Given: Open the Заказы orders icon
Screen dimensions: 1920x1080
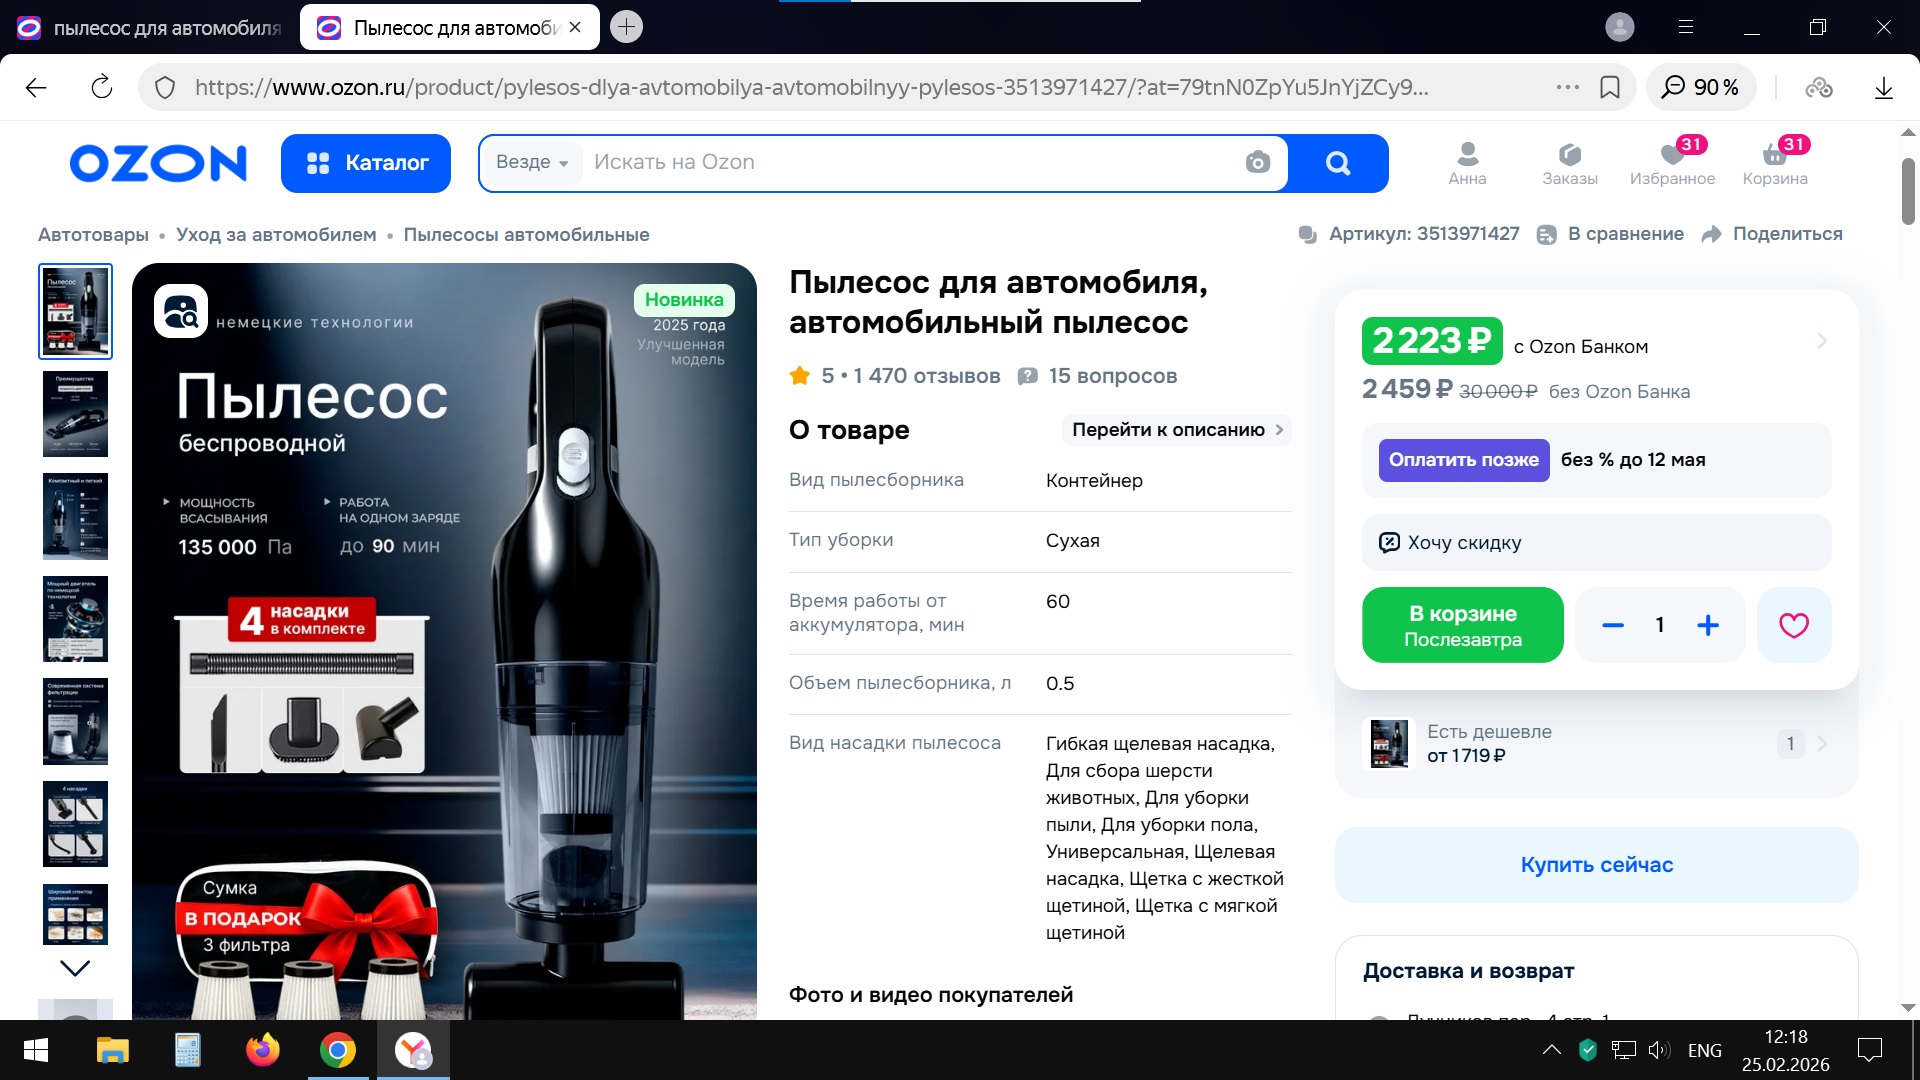Looking at the screenshot, I should (1569, 155).
